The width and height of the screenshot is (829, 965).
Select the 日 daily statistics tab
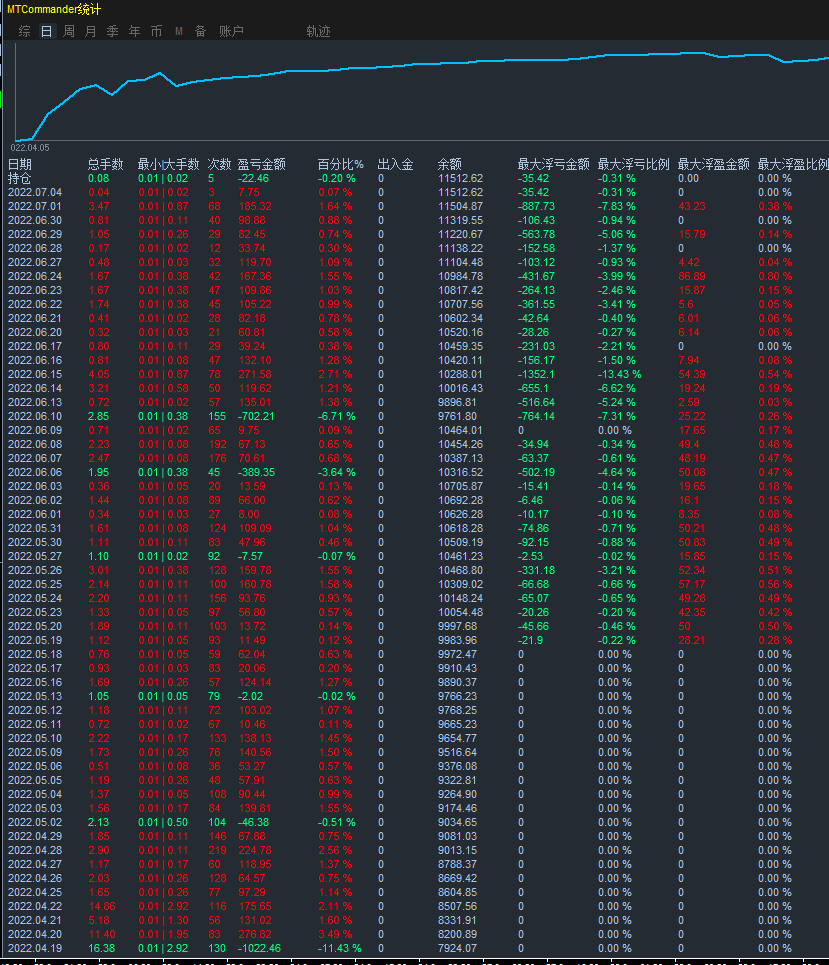(x=47, y=31)
